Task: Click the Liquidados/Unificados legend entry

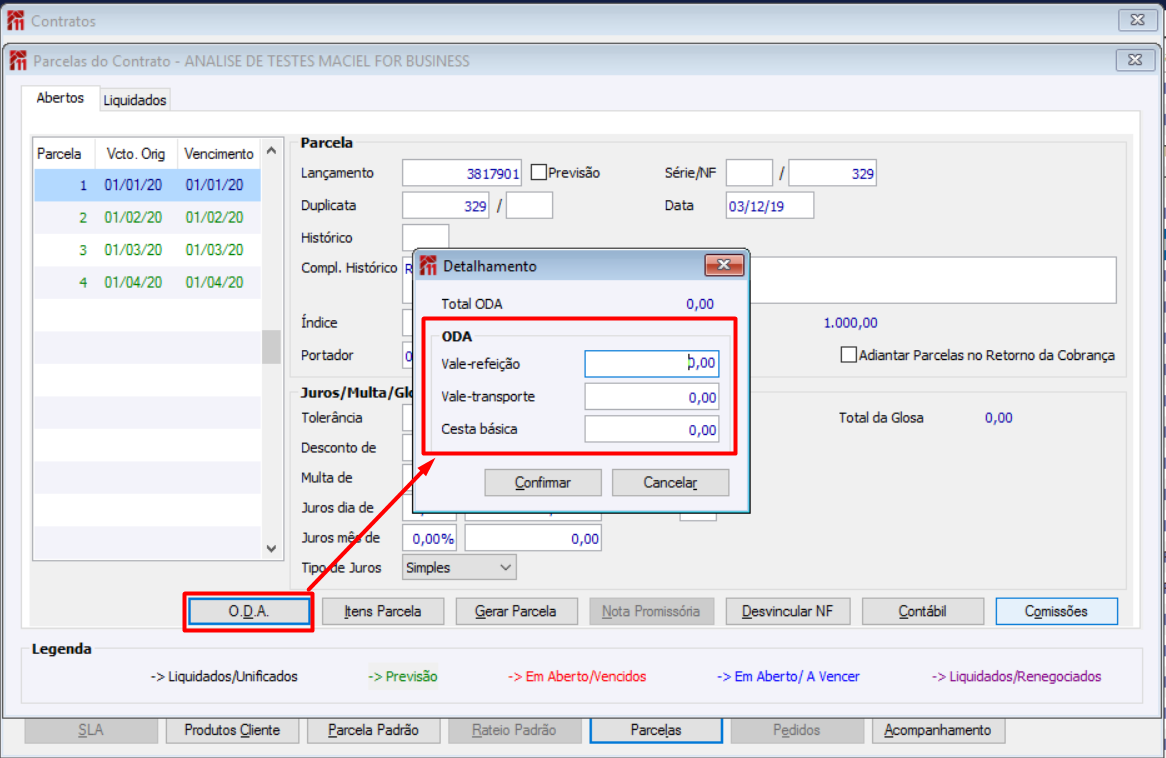Action: click(224, 676)
